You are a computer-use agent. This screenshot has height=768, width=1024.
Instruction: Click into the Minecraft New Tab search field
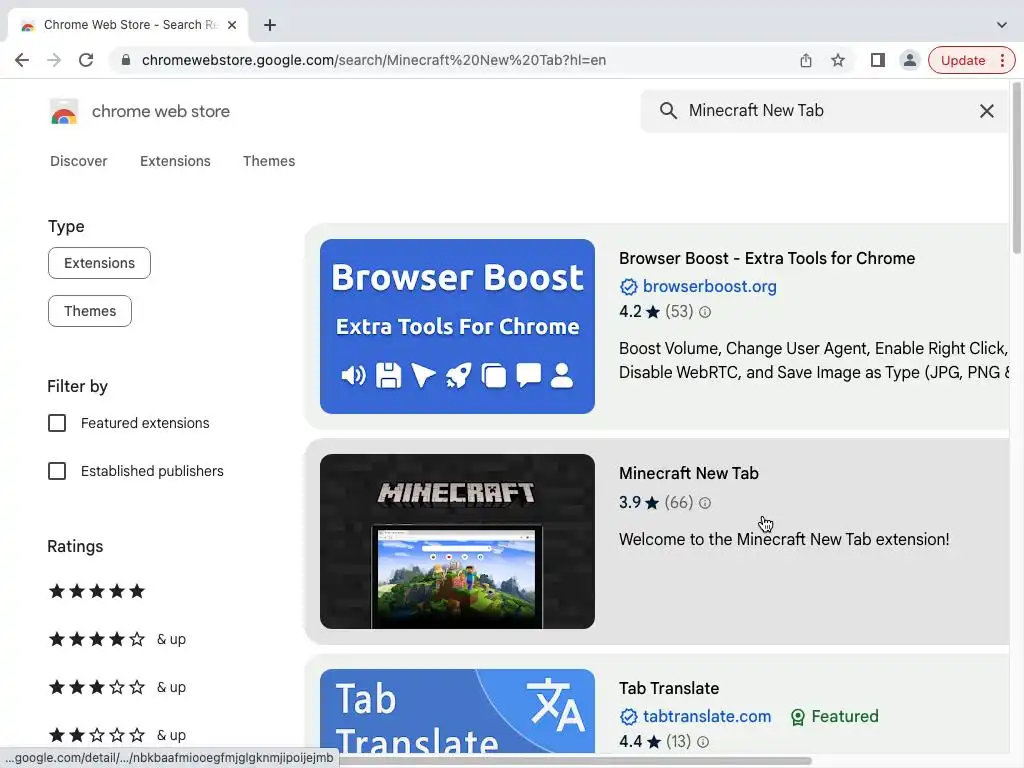[x=826, y=110]
